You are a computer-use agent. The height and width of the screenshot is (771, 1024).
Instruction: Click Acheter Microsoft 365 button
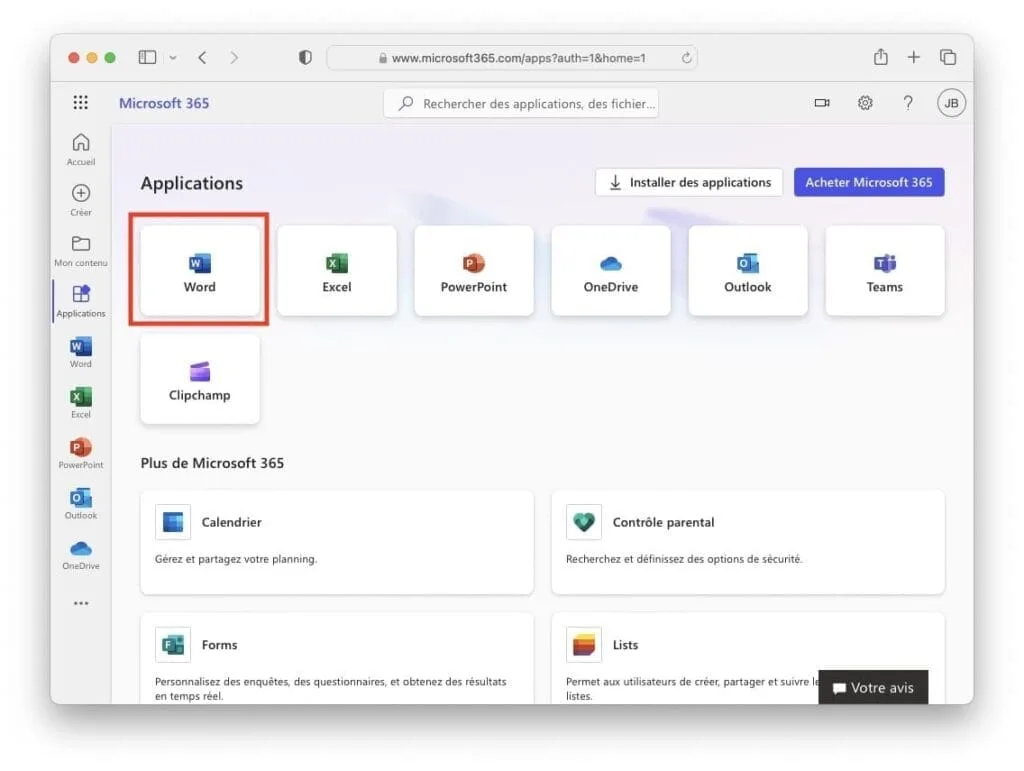(869, 182)
